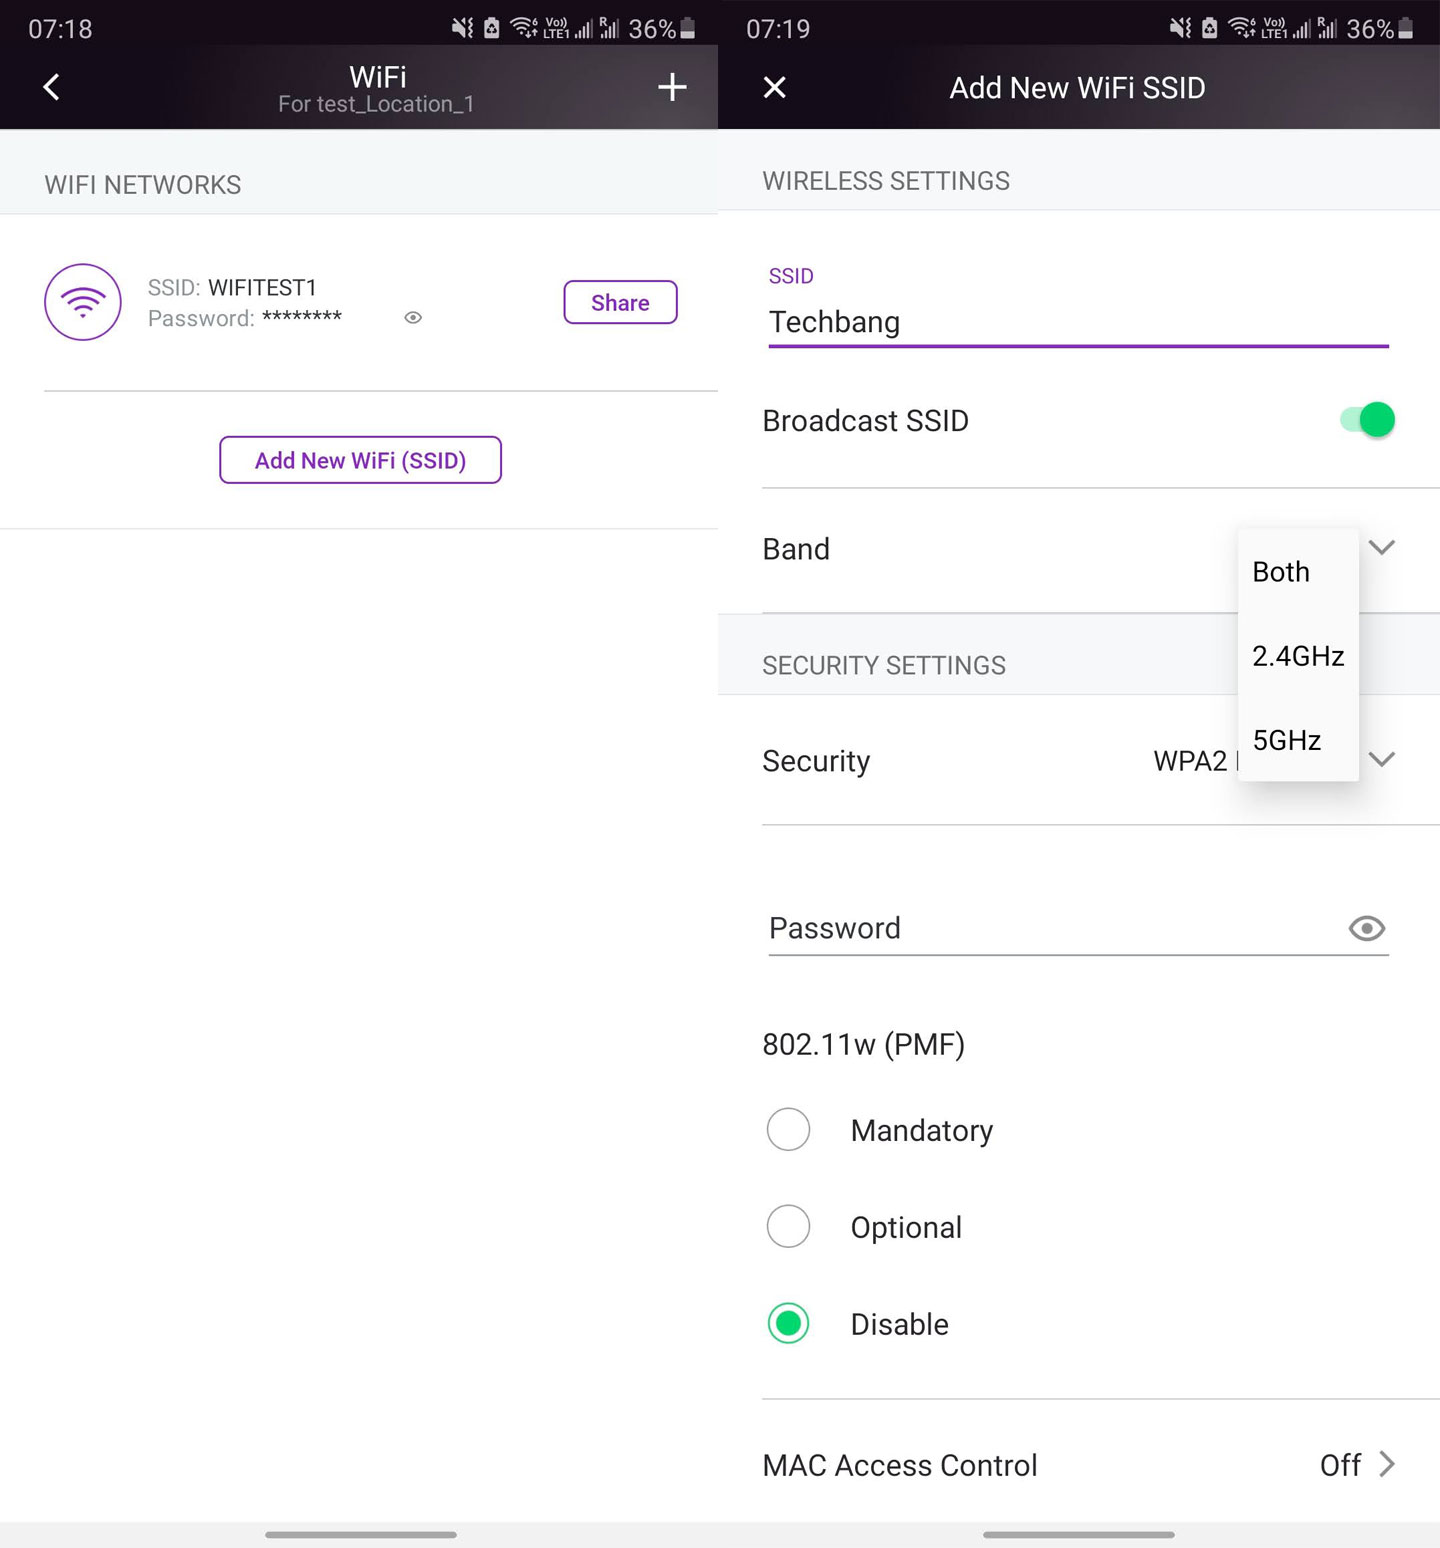Tap the plus icon to add a WiFi network
The image size is (1440, 1548).
pos(671,87)
